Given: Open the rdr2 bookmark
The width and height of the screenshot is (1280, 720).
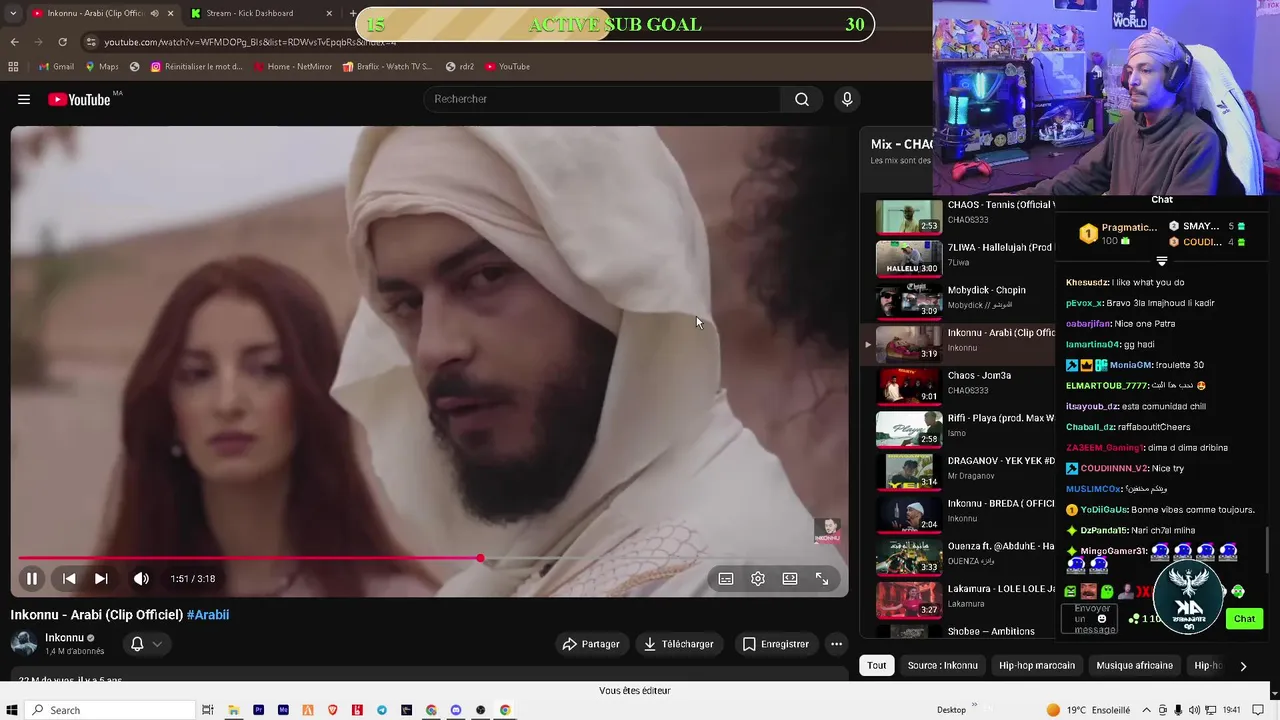Looking at the screenshot, I should point(460,67).
